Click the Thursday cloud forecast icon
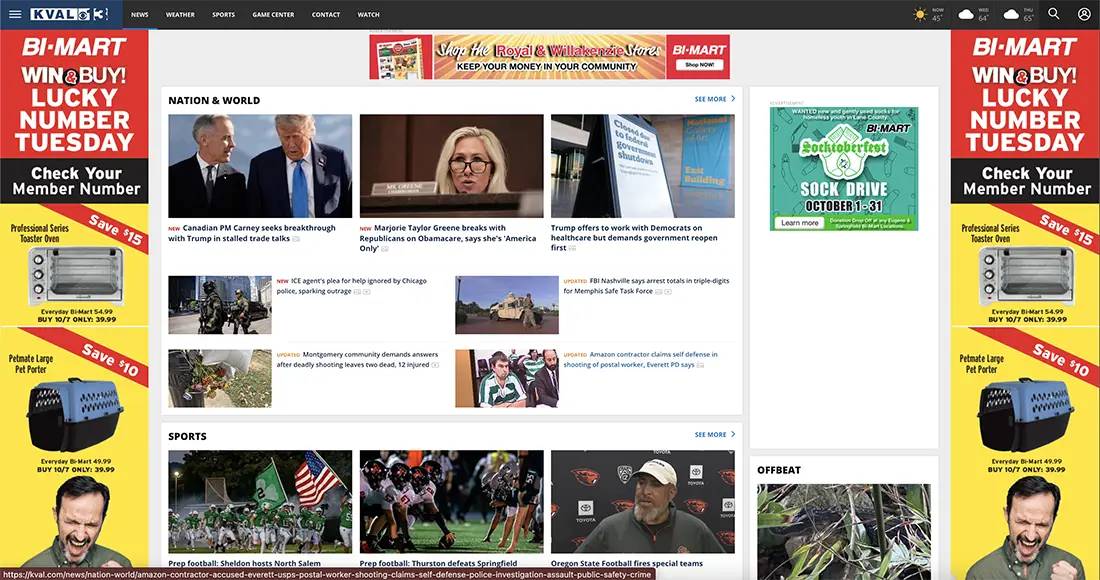The image size is (1100, 580). tap(1011, 14)
